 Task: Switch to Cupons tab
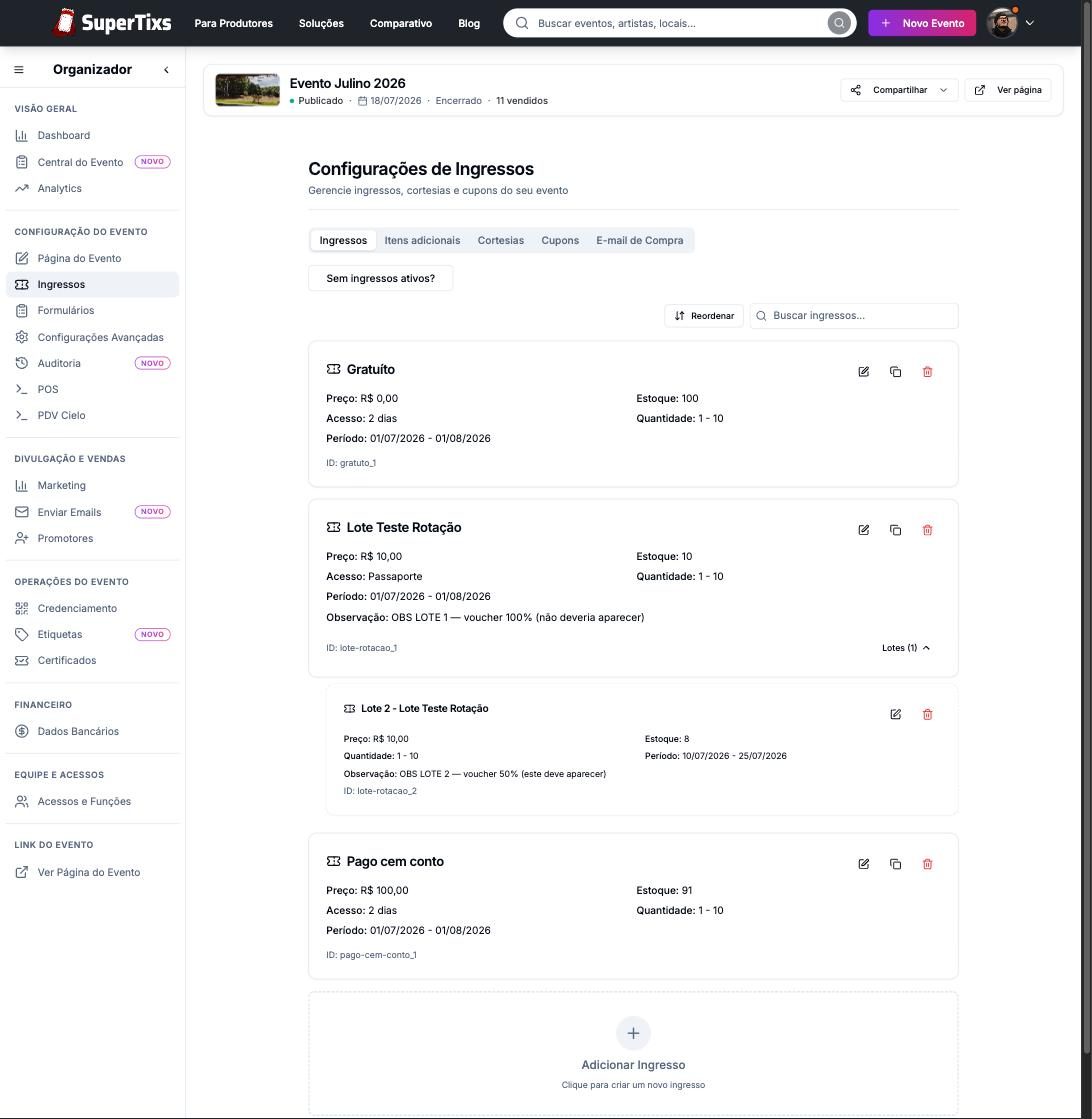(560, 240)
